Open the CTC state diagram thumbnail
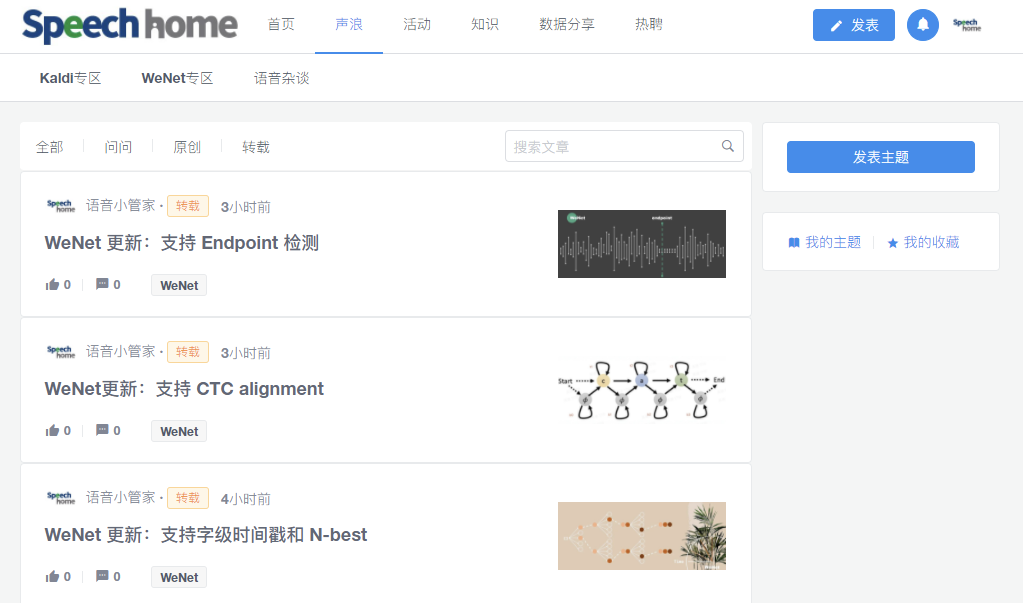1023x603 pixels. point(642,390)
